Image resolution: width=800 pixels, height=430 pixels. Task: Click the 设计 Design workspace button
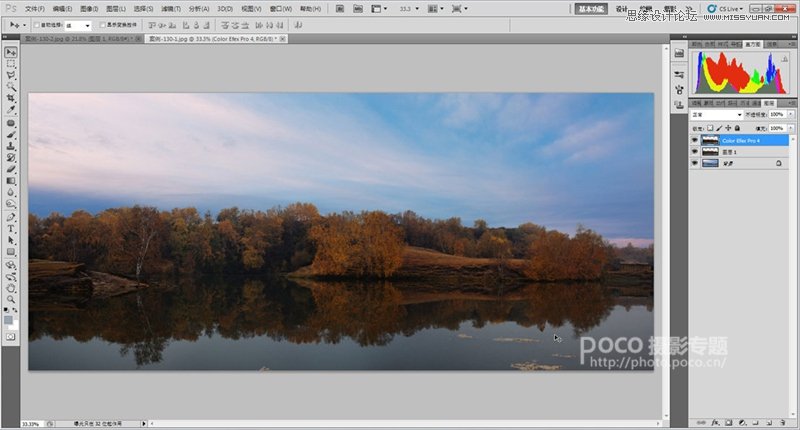(x=621, y=9)
